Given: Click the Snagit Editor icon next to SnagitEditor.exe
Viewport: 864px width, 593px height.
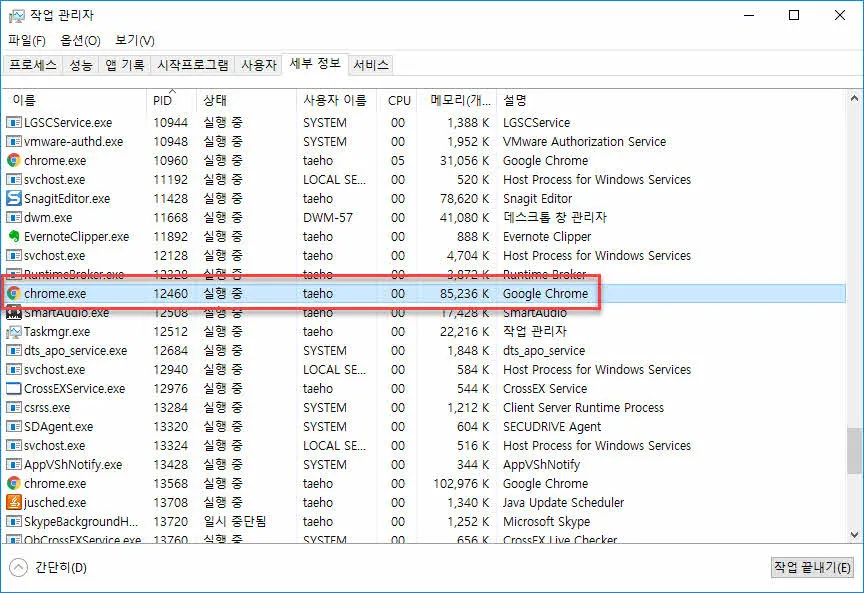Looking at the screenshot, I should pos(12,198).
